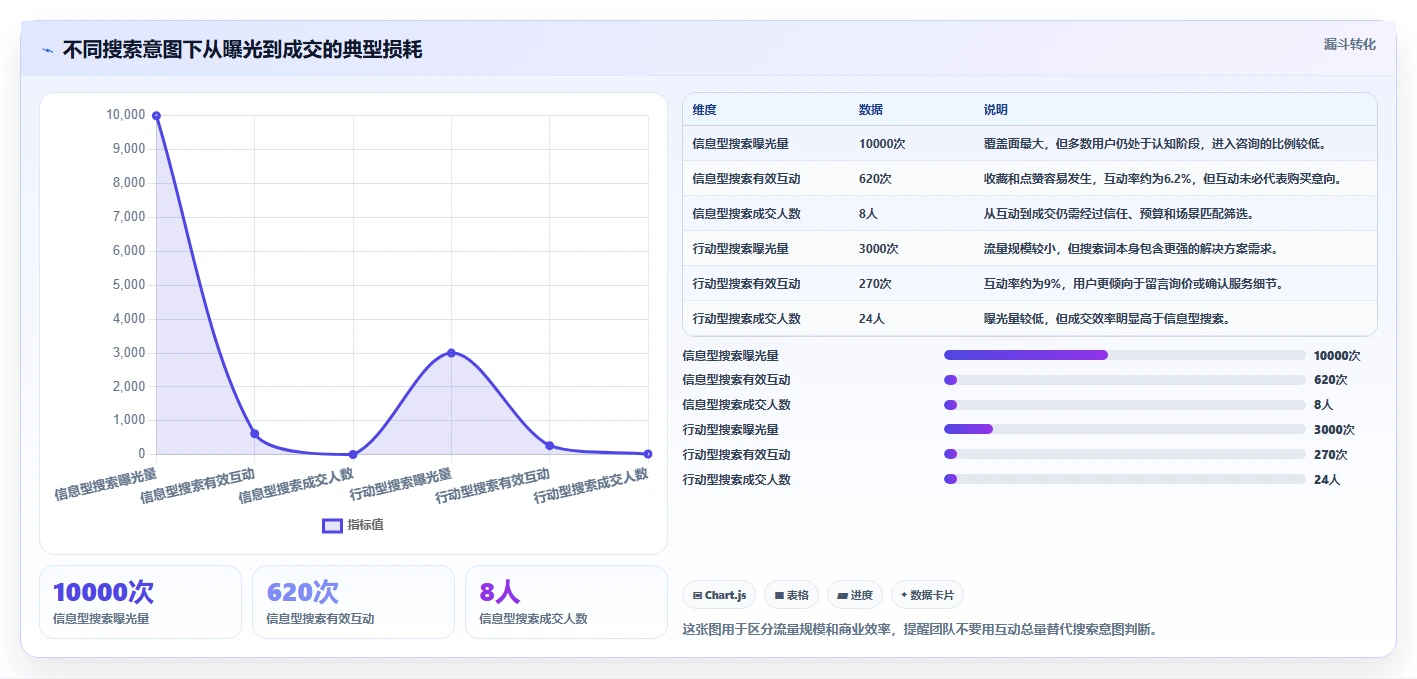
Task: Select the 表格 chip
Action: point(791,595)
